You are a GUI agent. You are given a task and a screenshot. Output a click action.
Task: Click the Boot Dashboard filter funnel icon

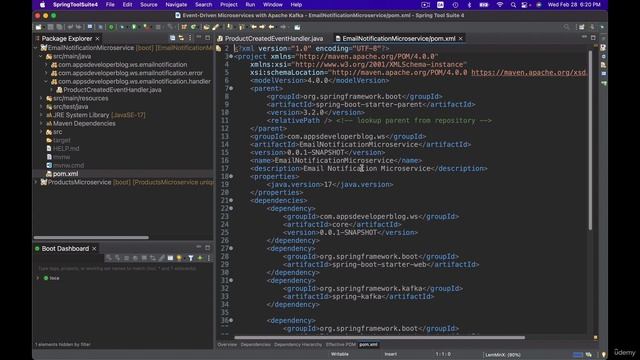191,258
